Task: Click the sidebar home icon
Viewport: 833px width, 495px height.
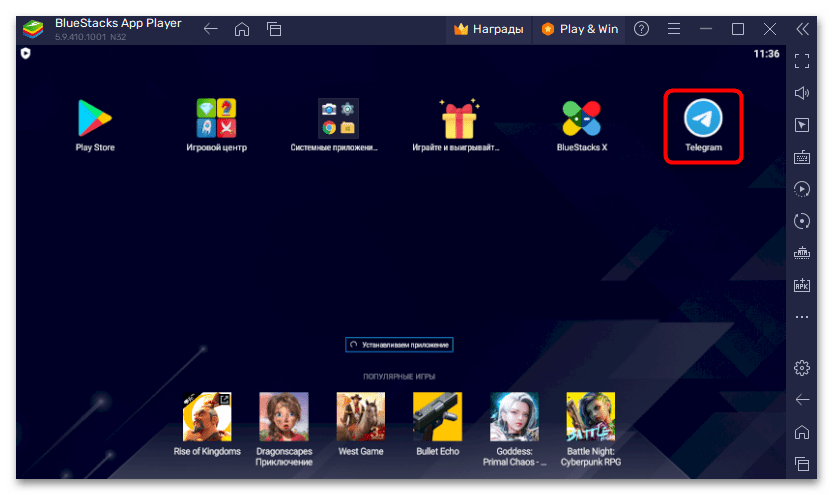Action: pyautogui.click(x=802, y=432)
